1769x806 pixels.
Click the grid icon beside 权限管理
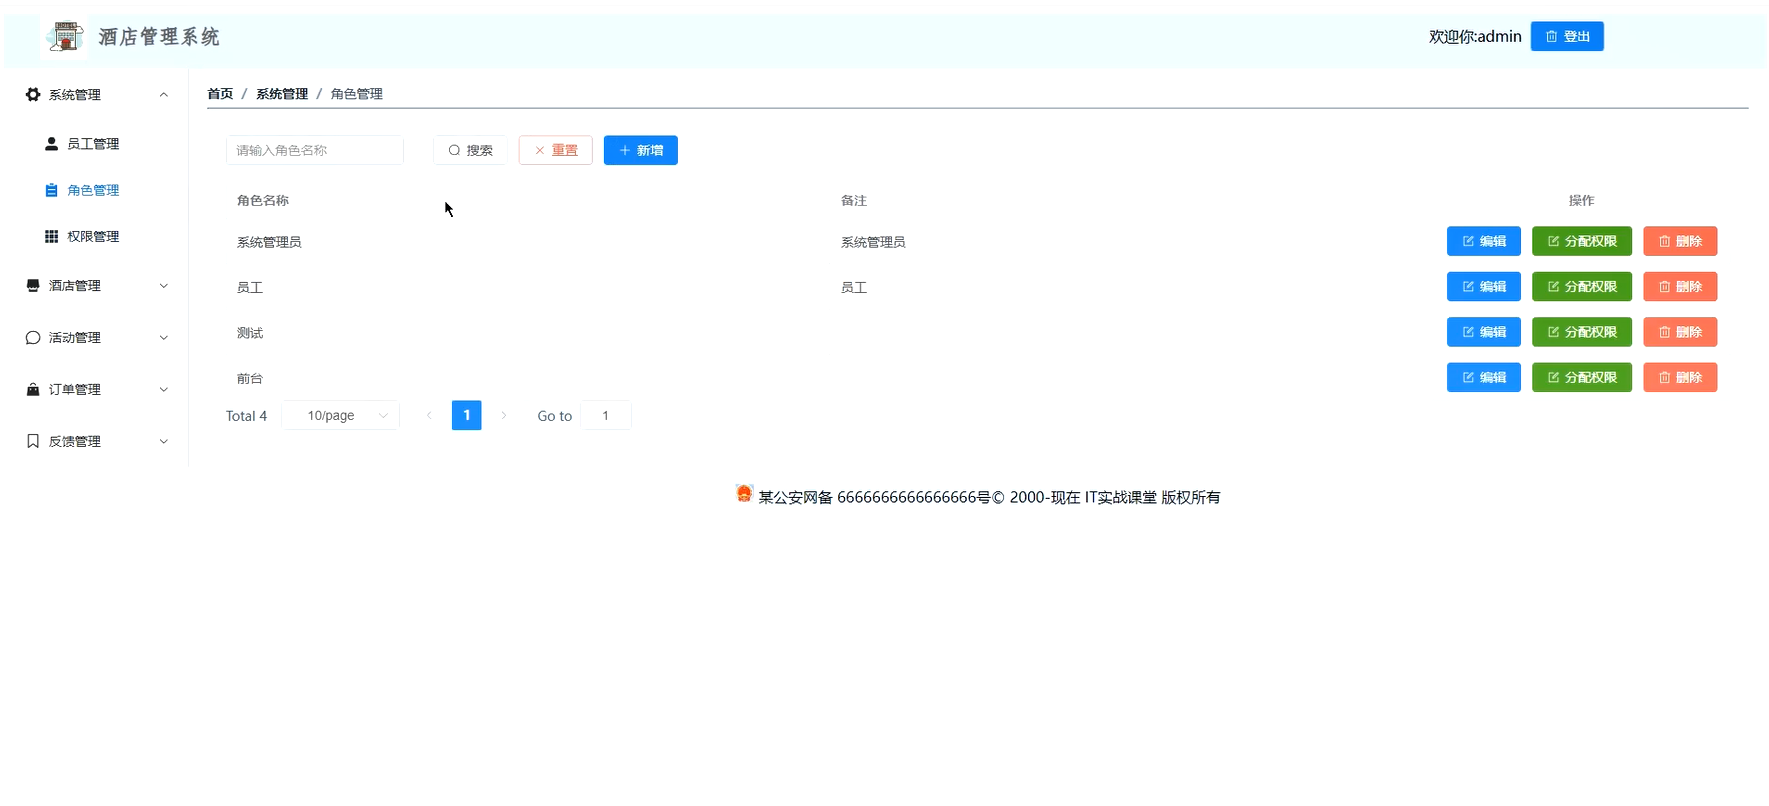(51, 236)
